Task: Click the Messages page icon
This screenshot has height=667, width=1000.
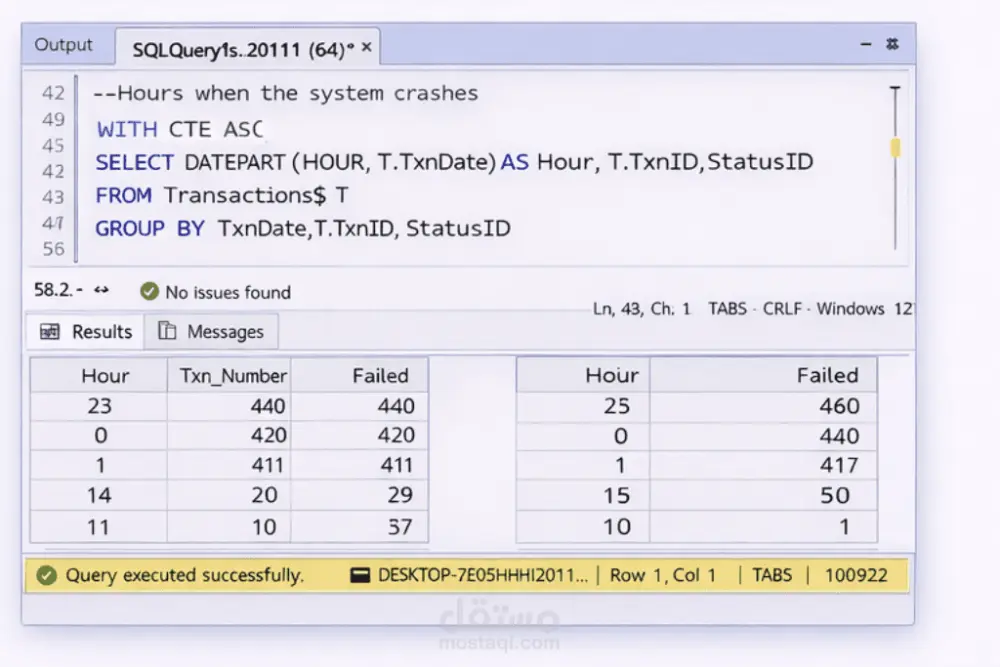Action: point(167,330)
